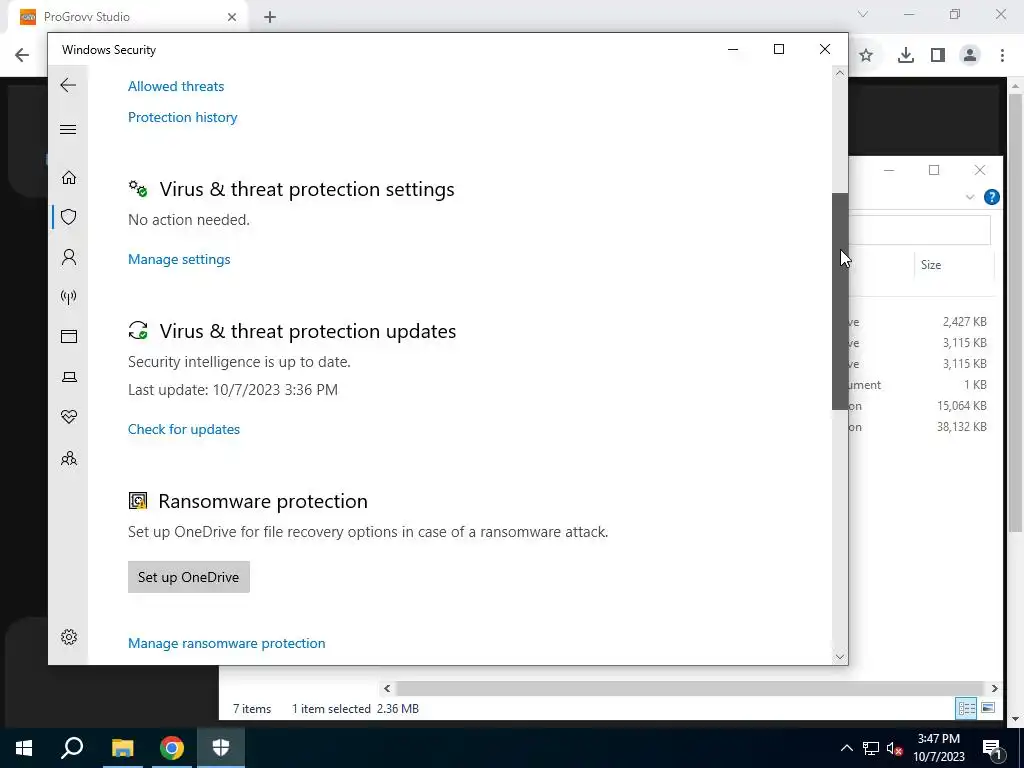Open the hamburger navigation menu

pos(68,129)
